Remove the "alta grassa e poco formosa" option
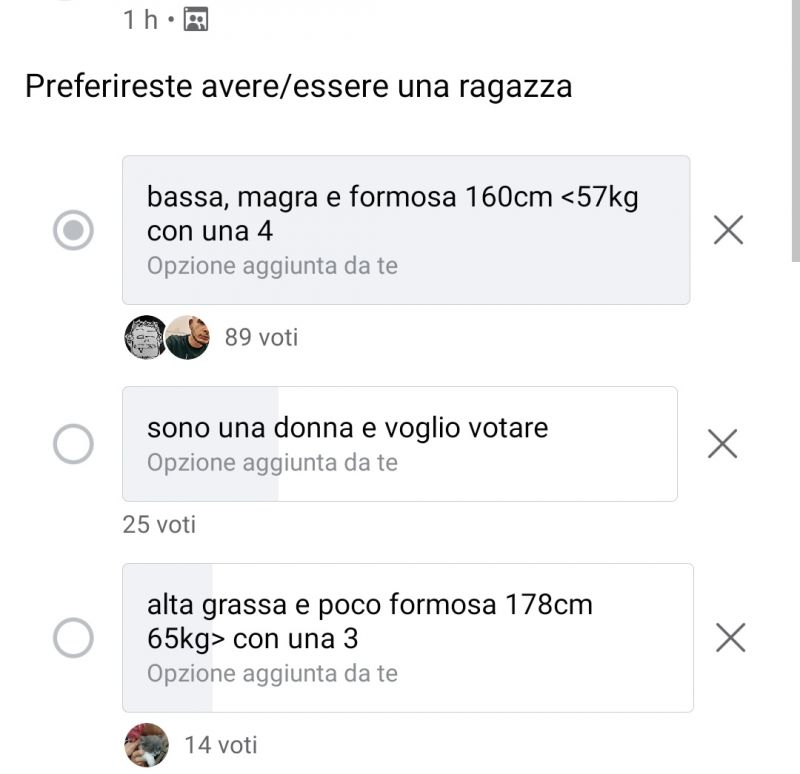The image size is (800, 774). (x=731, y=637)
